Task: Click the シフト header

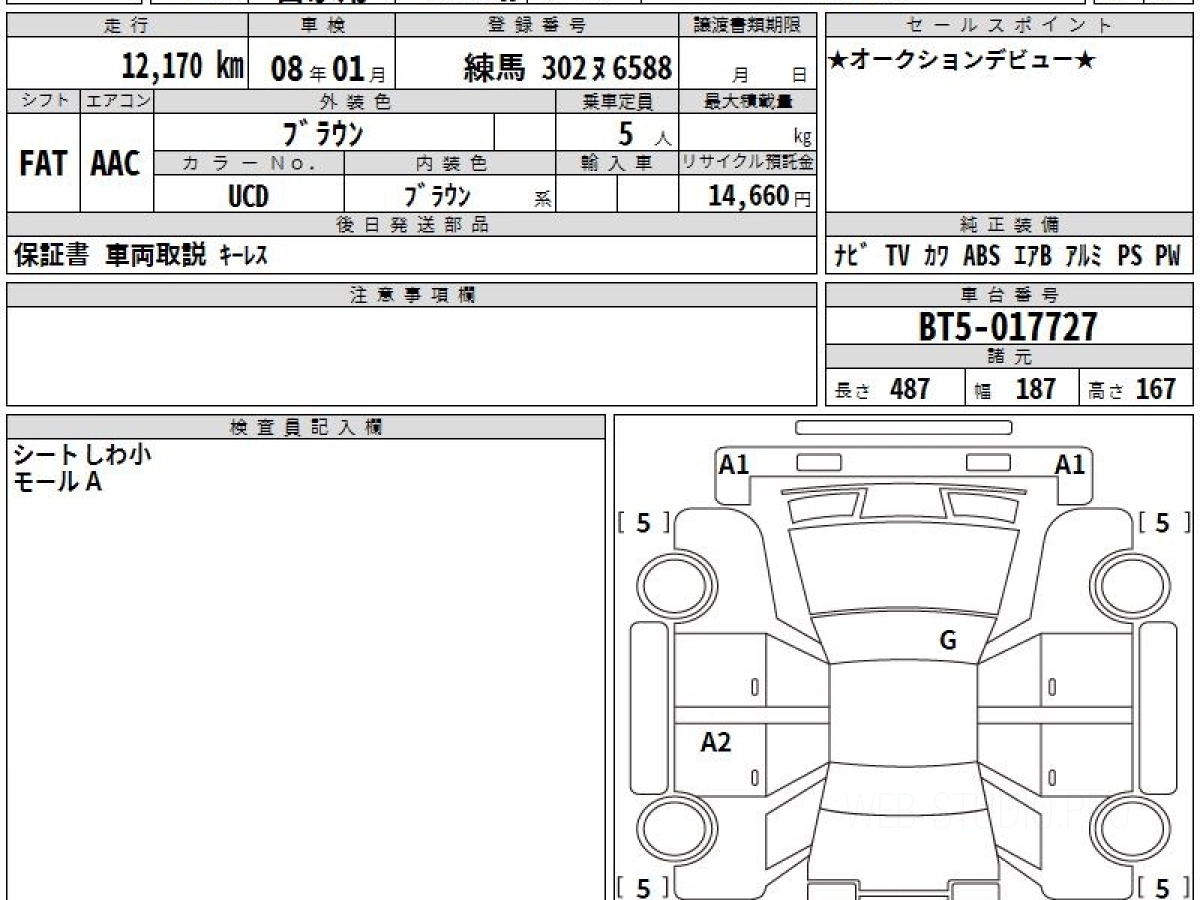Action: point(43,101)
